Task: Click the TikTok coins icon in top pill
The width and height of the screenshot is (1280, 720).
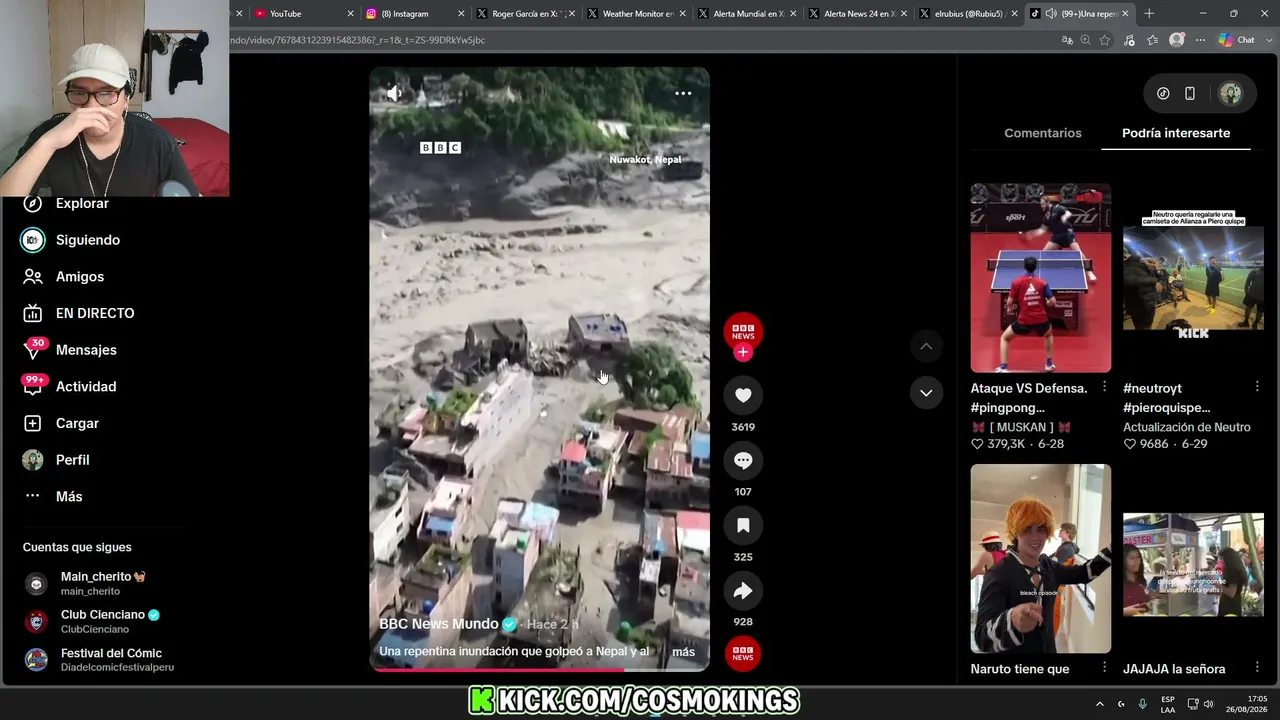Action: coord(1163,94)
